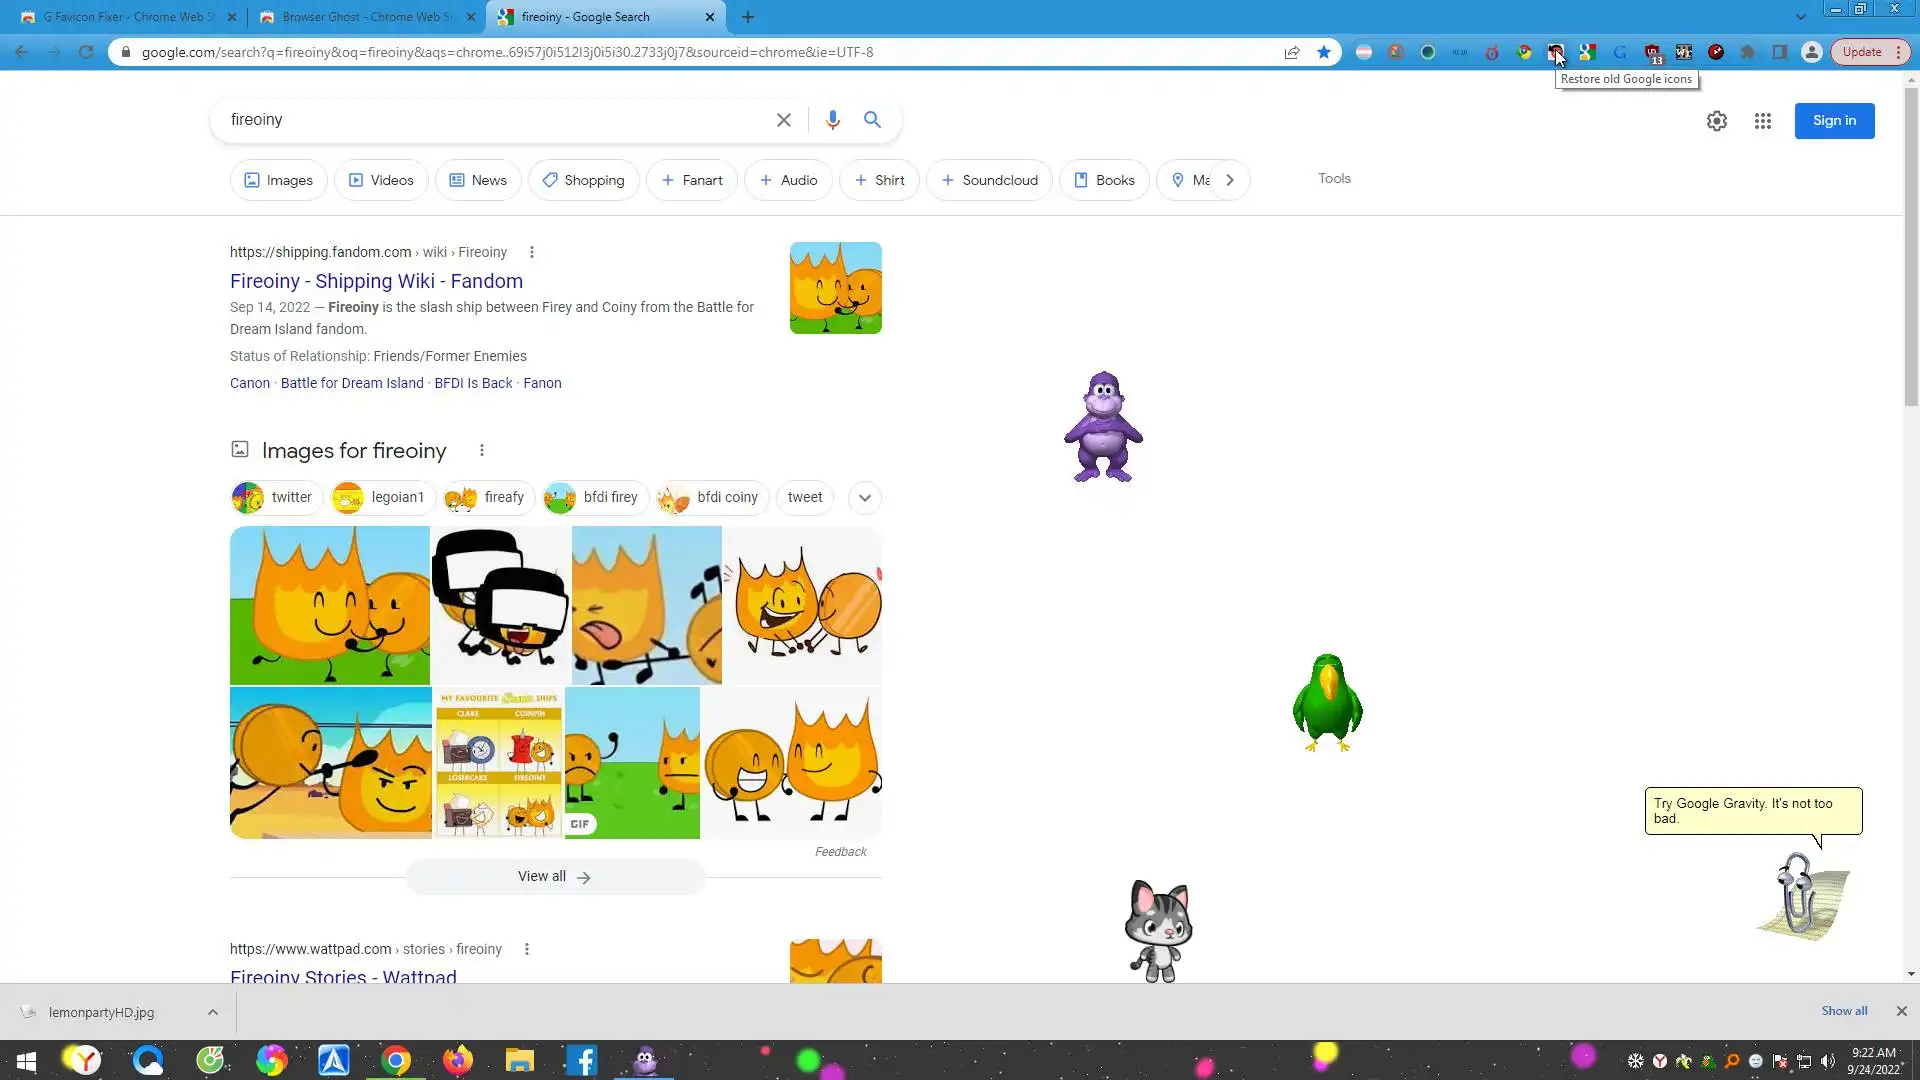Open Google search settings gear

pyautogui.click(x=1716, y=121)
